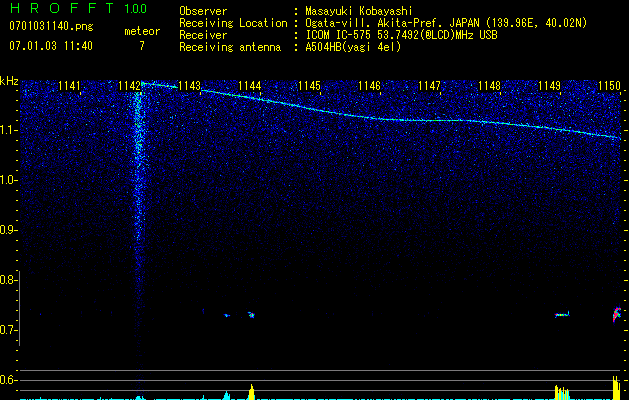Click the 1145 time marker
Image resolution: width=629 pixels, height=400 pixels.
[x=309, y=85]
